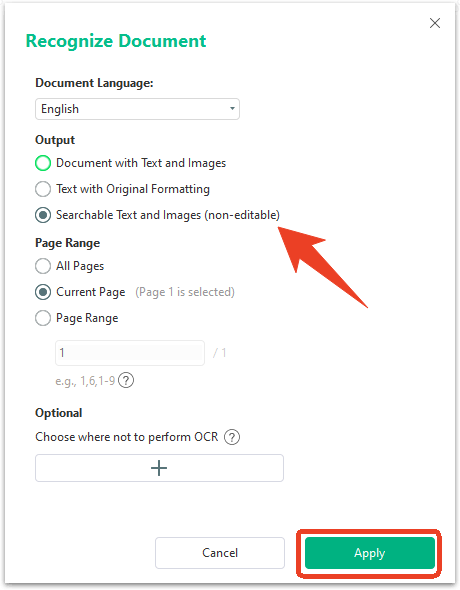The width and height of the screenshot is (460, 590).
Task: Click the '(Page 1 is selected)' text
Action: [x=185, y=292]
